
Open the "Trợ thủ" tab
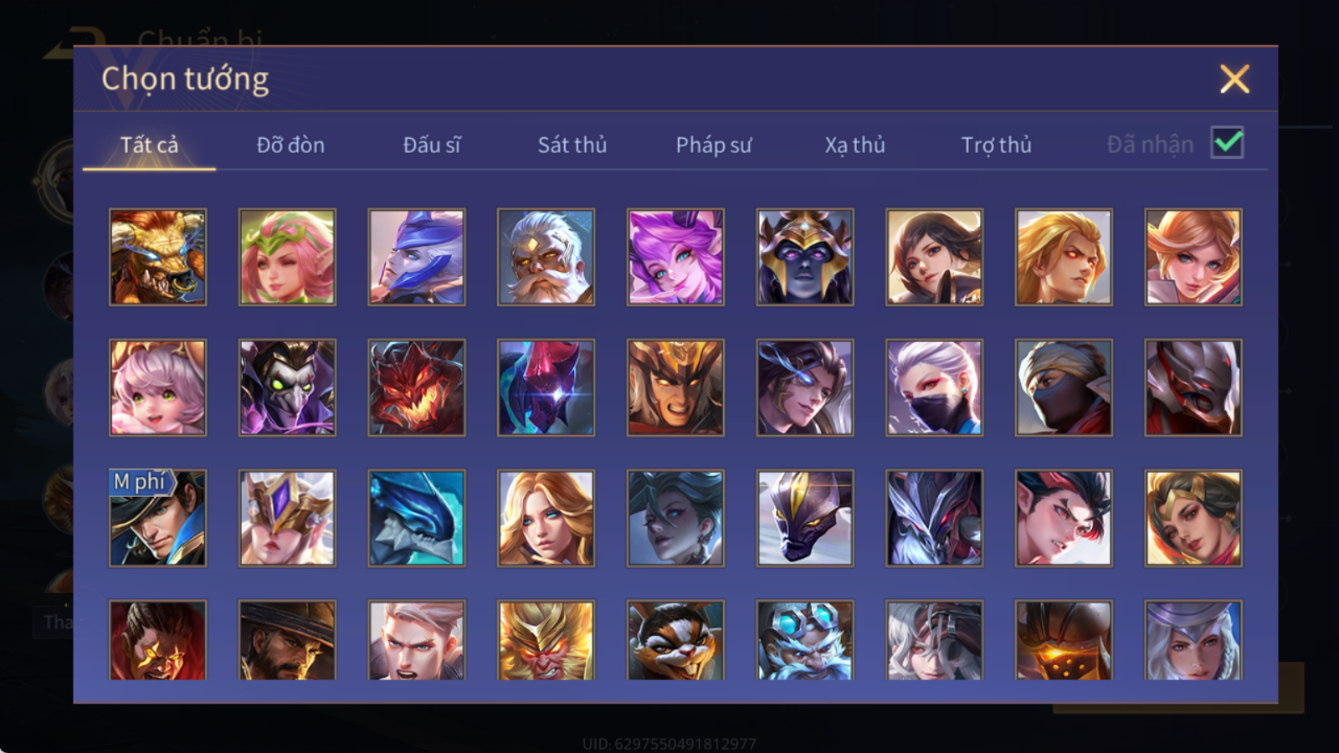click(x=996, y=145)
